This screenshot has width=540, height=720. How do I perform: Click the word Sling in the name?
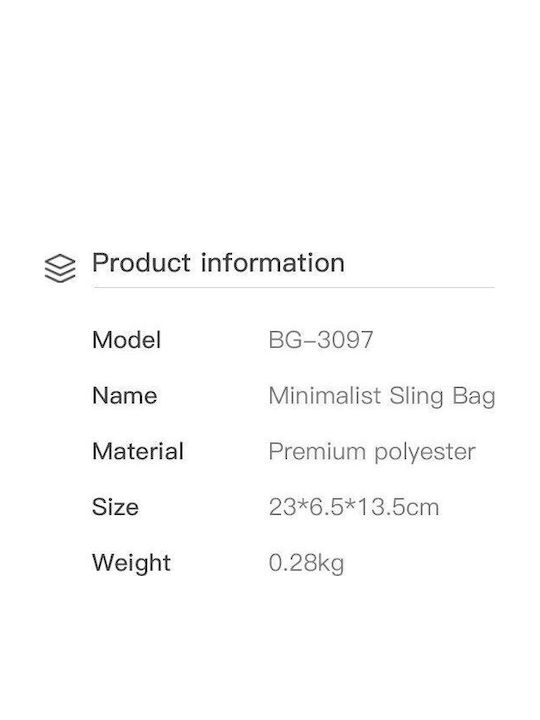click(416, 397)
